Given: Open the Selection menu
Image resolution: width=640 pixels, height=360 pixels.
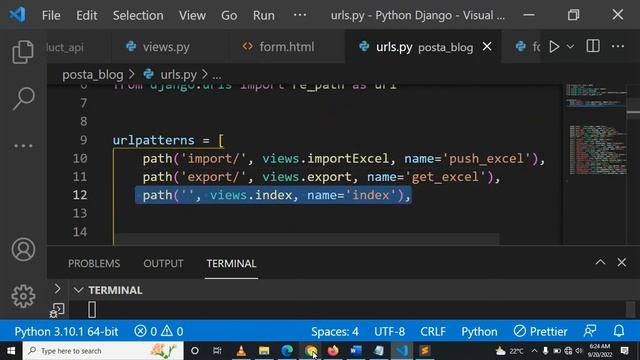Looking at the screenshot, I should [138, 16].
